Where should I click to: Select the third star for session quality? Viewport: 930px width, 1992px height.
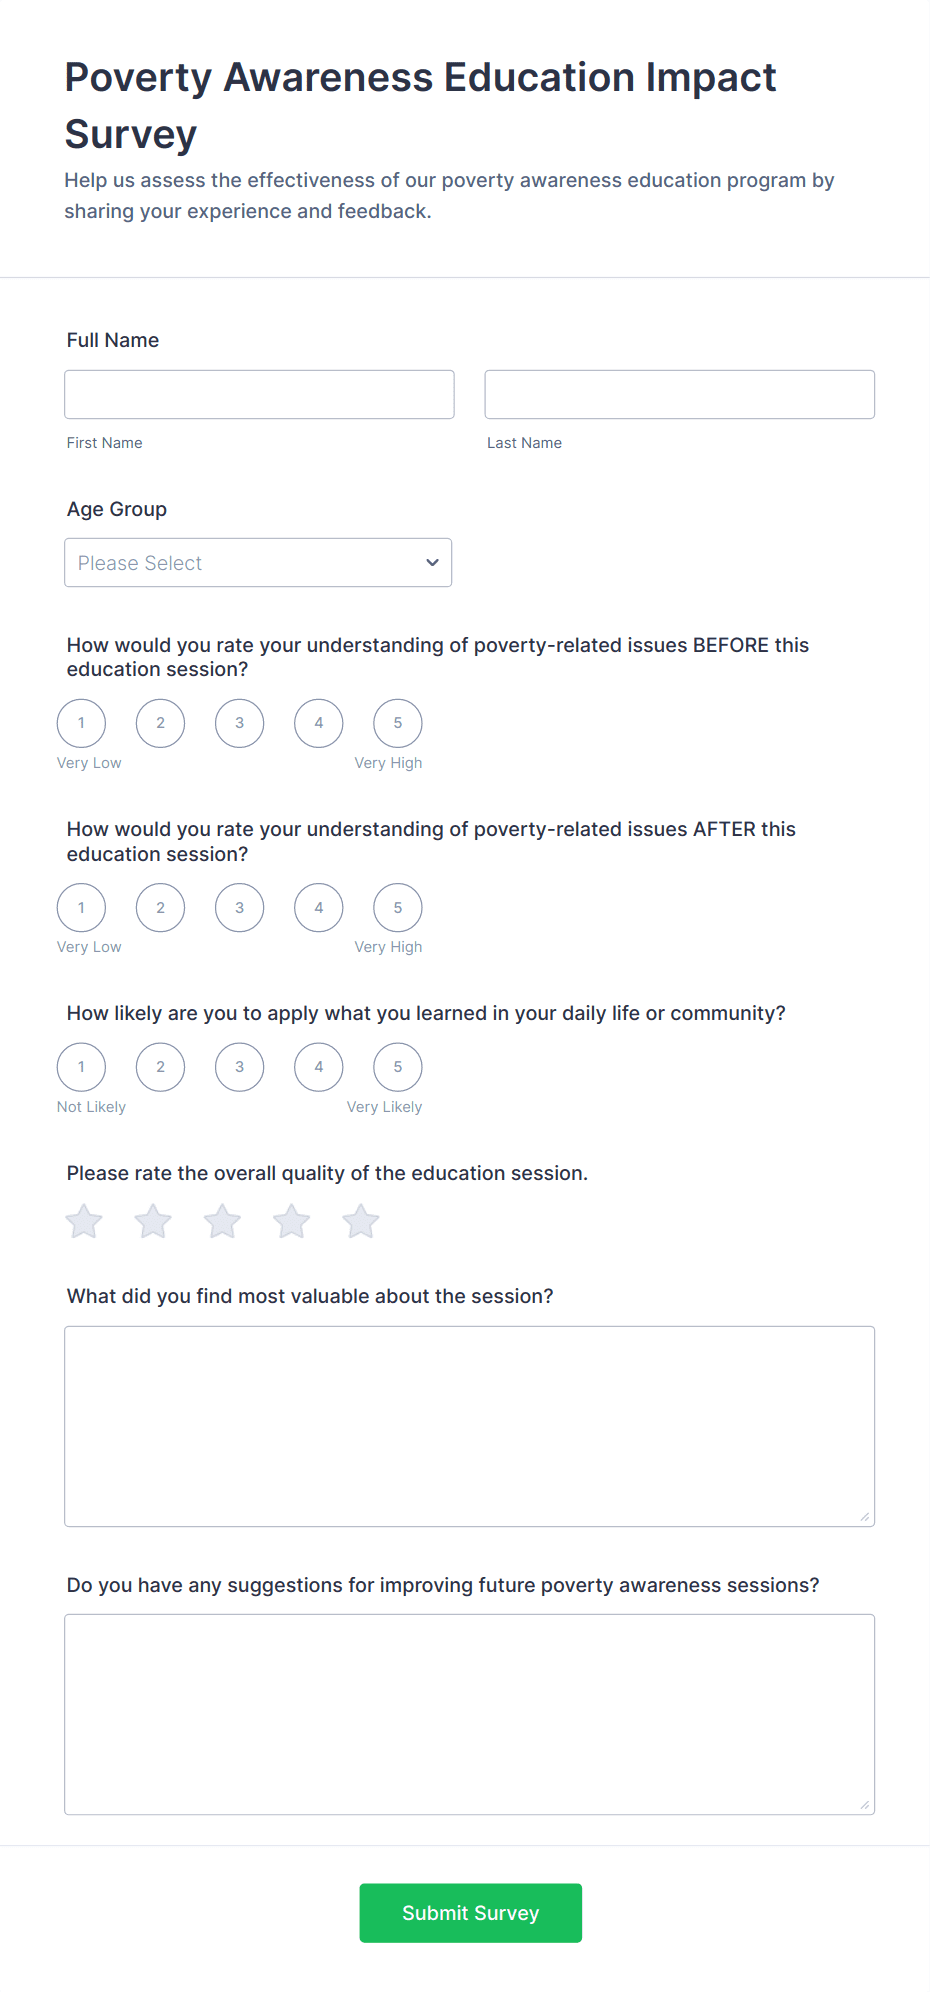222,1221
